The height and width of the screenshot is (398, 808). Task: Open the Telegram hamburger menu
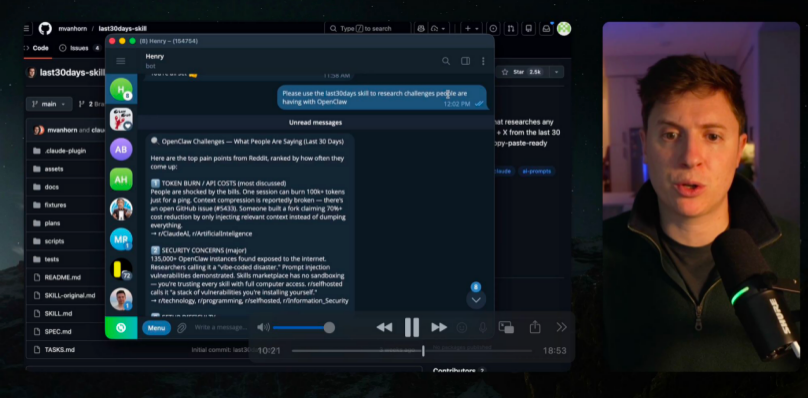tap(121, 61)
